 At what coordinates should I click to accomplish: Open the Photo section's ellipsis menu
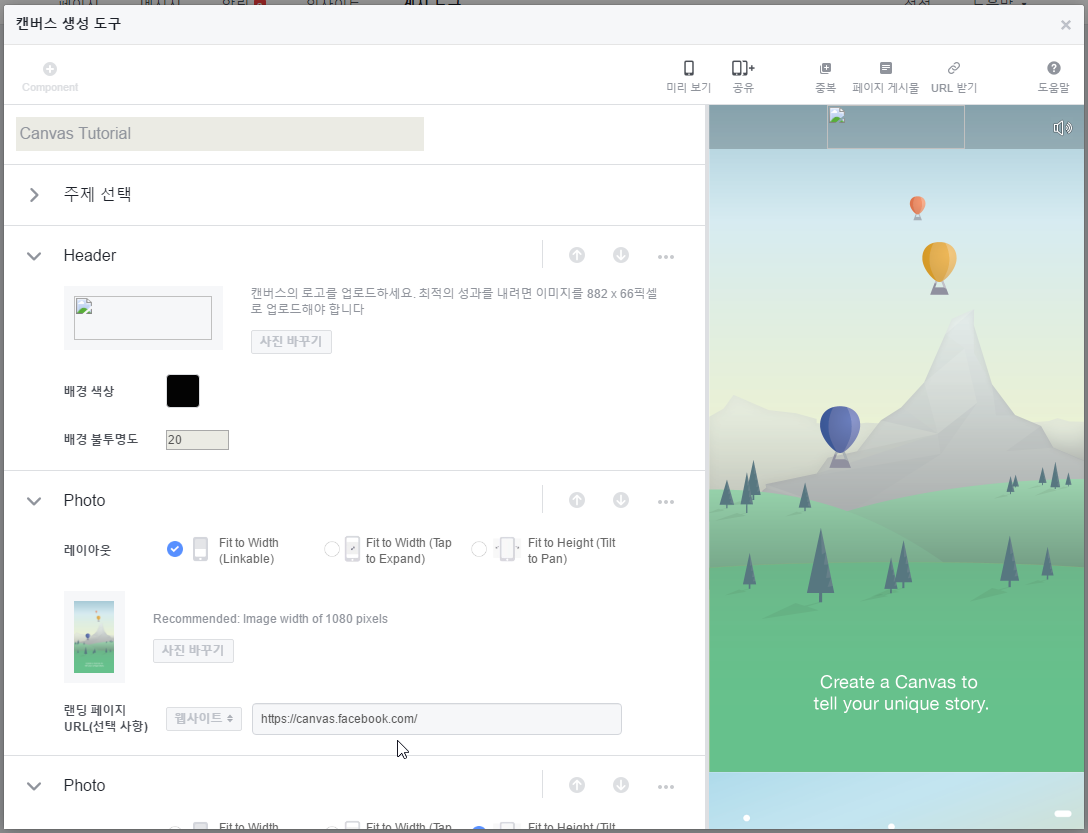(666, 501)
